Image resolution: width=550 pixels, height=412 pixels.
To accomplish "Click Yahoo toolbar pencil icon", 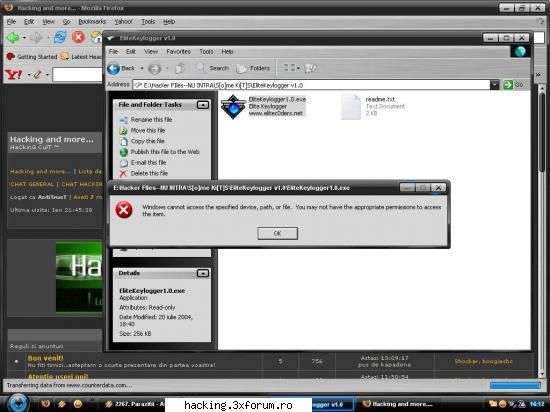I will point(38,74).
